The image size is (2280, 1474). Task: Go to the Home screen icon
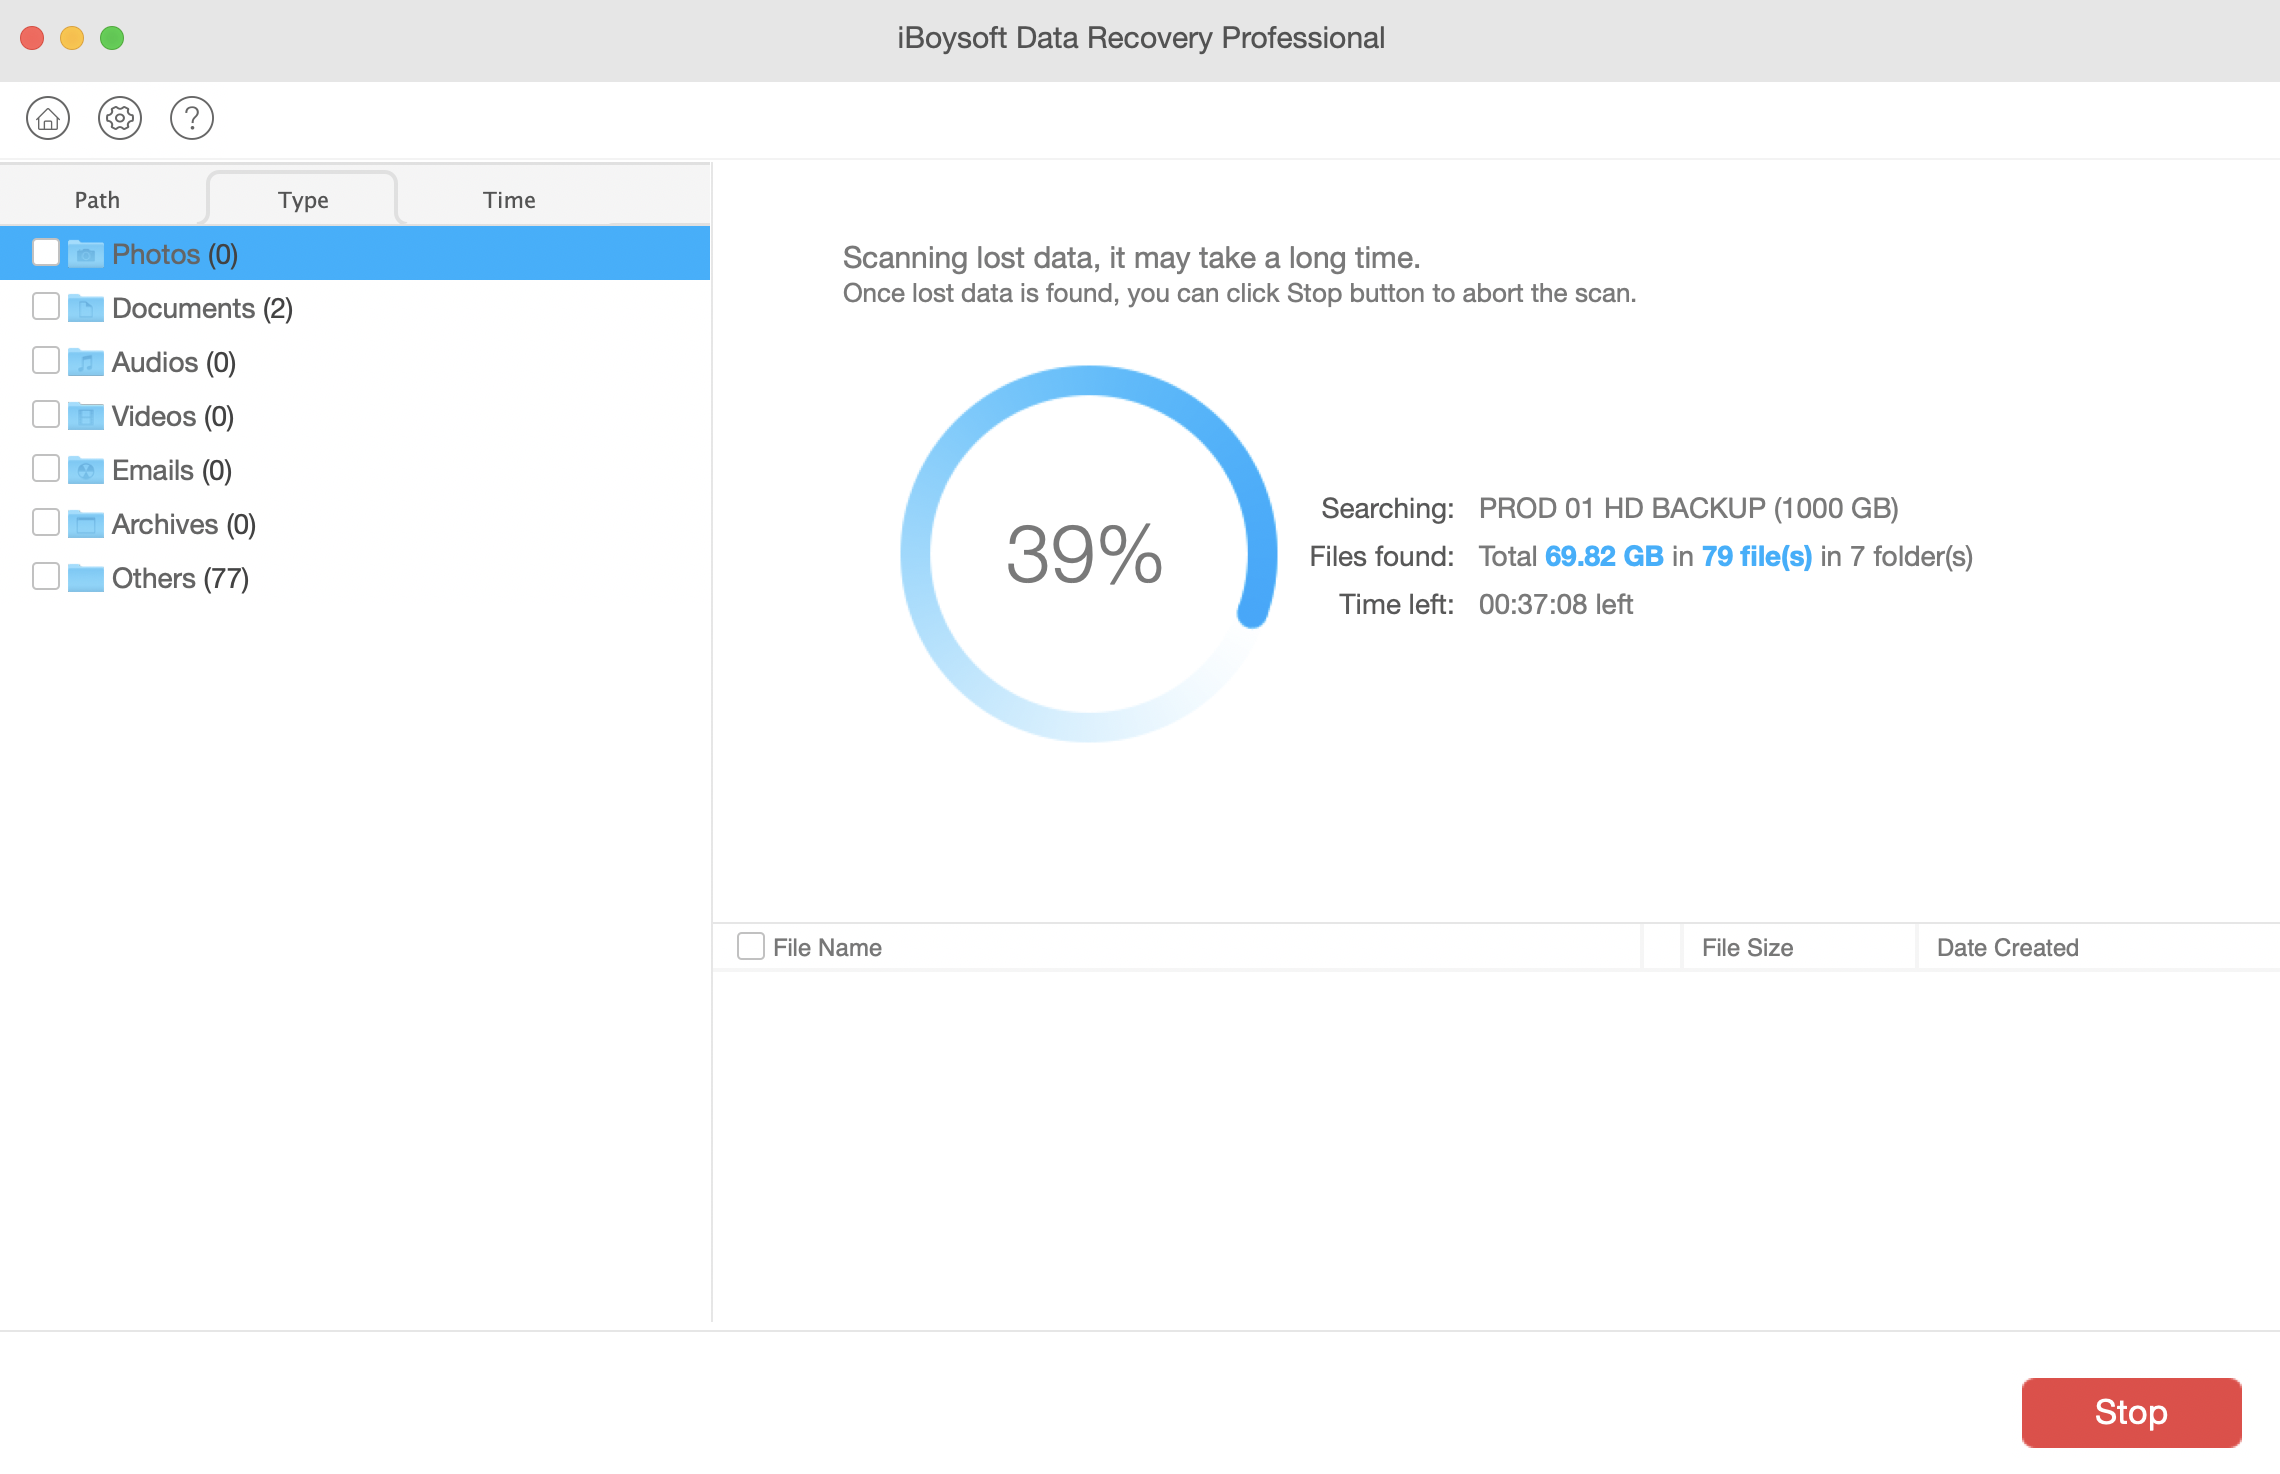point(48,118)
